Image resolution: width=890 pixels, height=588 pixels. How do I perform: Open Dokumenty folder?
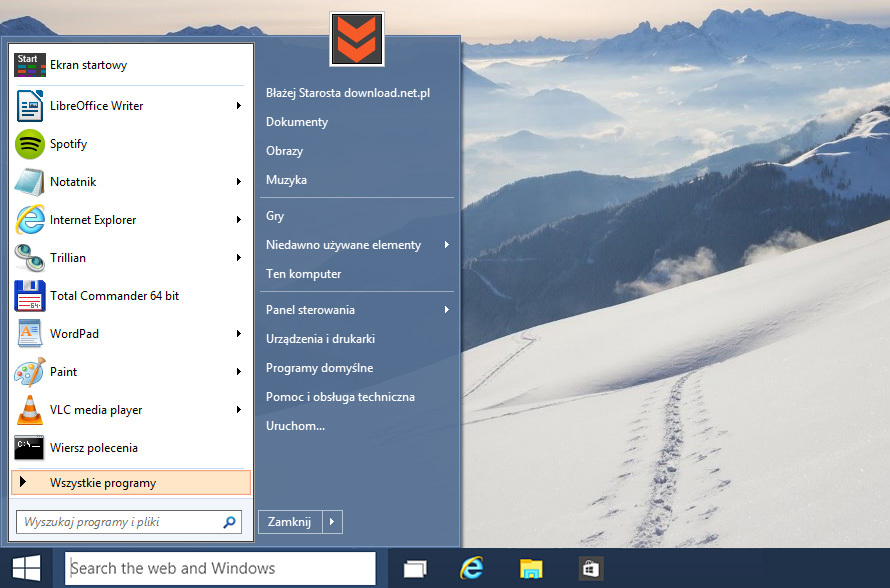(297, 121)
